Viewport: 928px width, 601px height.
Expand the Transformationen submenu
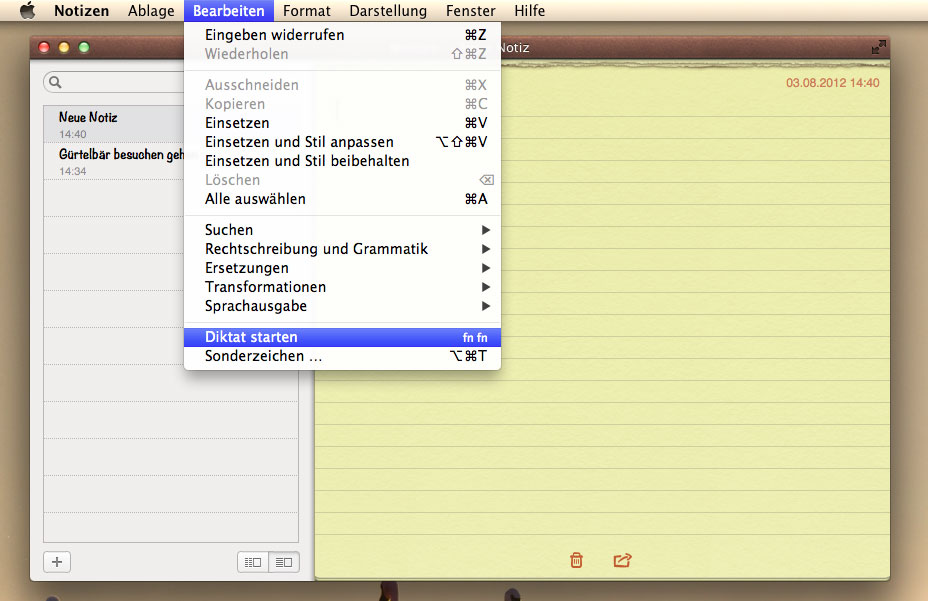click(342, 287)
